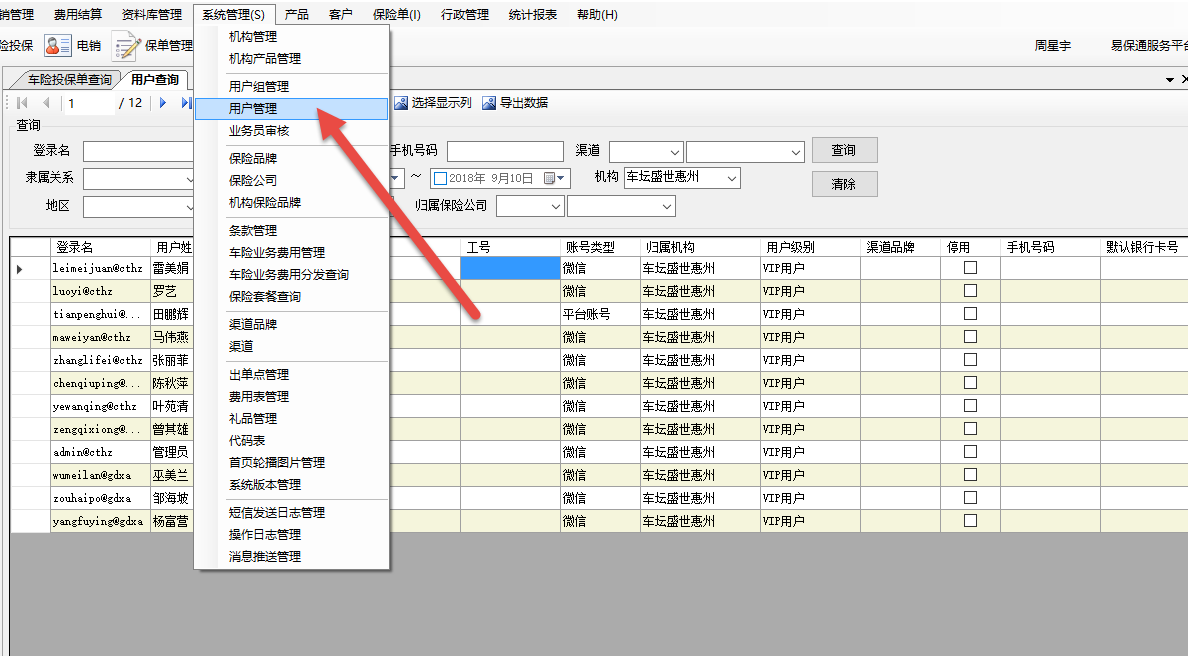1188x656 pixels.
Task: Expand the 机构 dropdown showing 车坛盛世惠州
Action: 732,178
